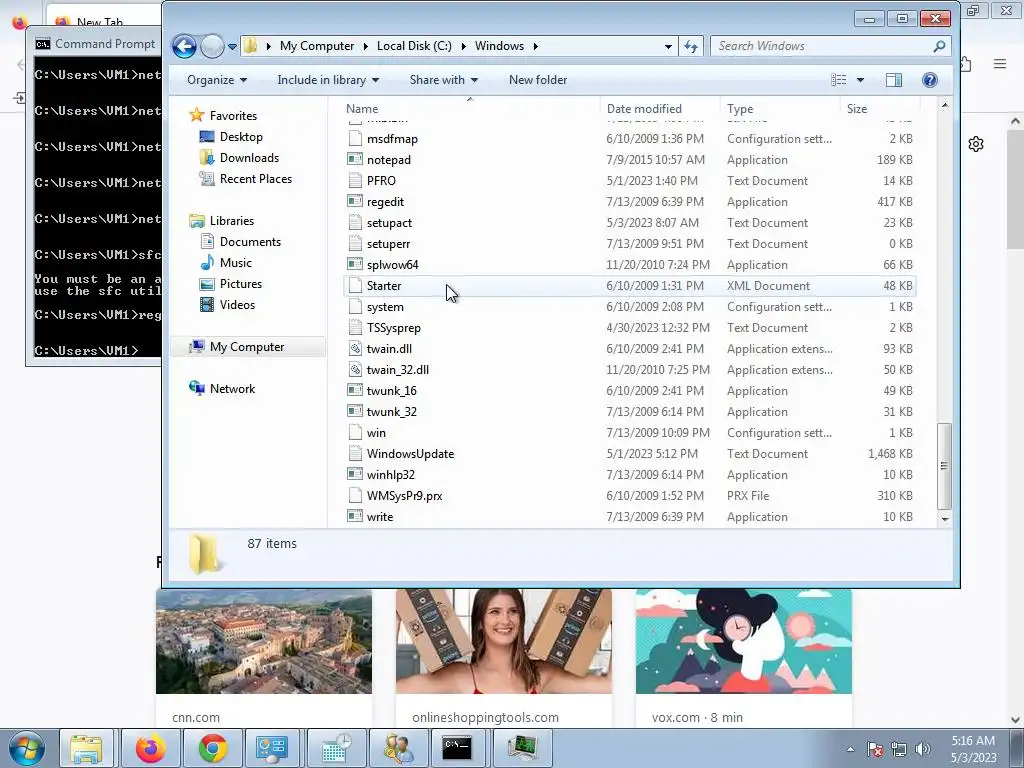Select Libraries in the navigation pane
This screenshot has height=768, width=1024.
pos(231,221)
